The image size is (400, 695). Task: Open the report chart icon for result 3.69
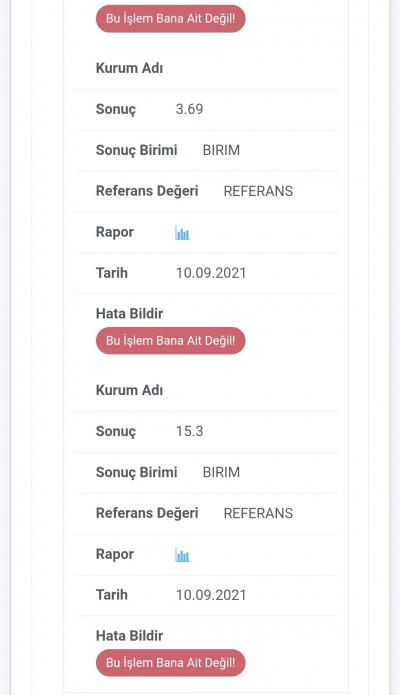tap(182, 233)
